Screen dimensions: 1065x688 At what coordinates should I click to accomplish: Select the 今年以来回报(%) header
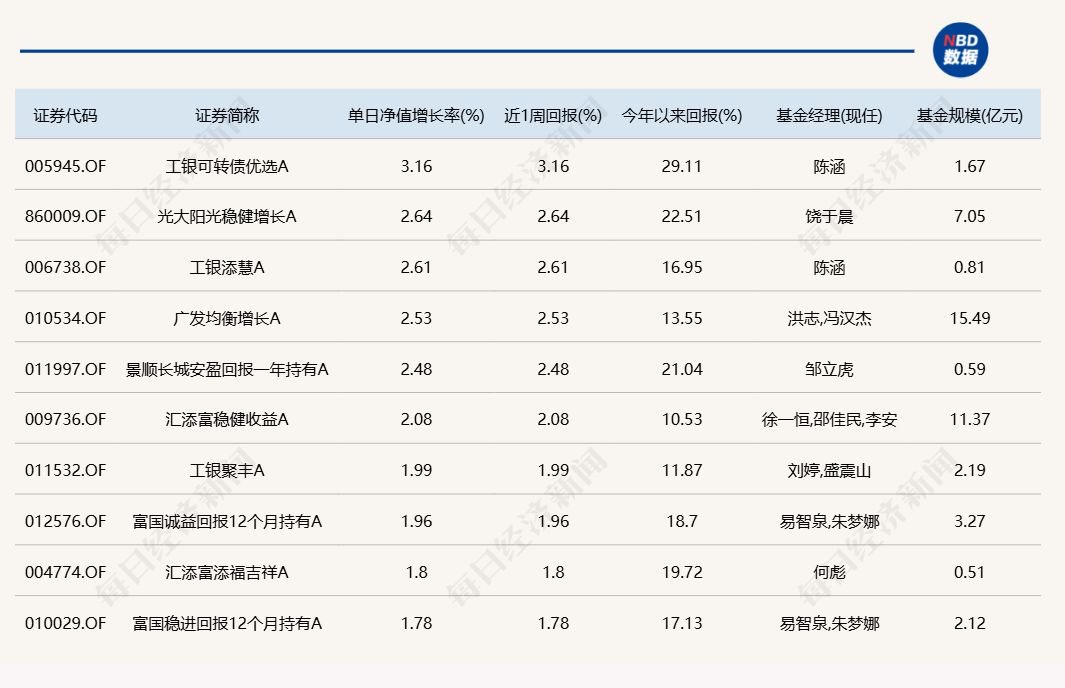coord(682,115)
